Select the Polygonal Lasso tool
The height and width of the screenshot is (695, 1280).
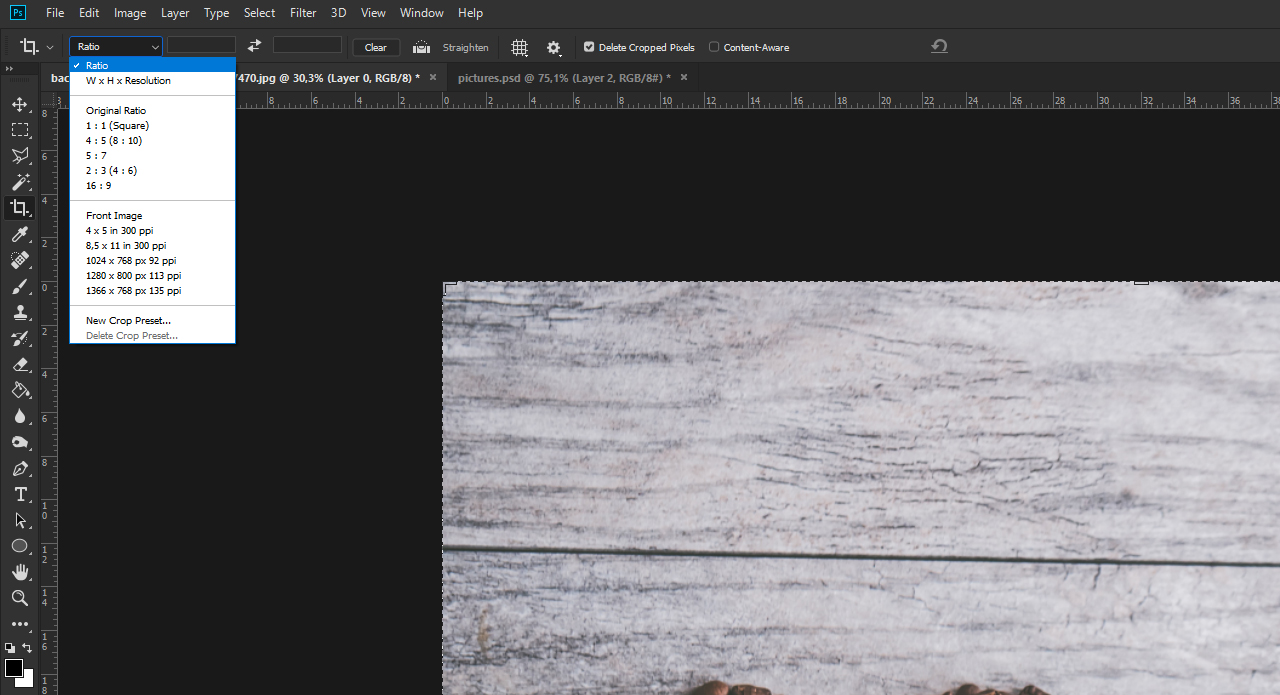(x=20, y=156)
